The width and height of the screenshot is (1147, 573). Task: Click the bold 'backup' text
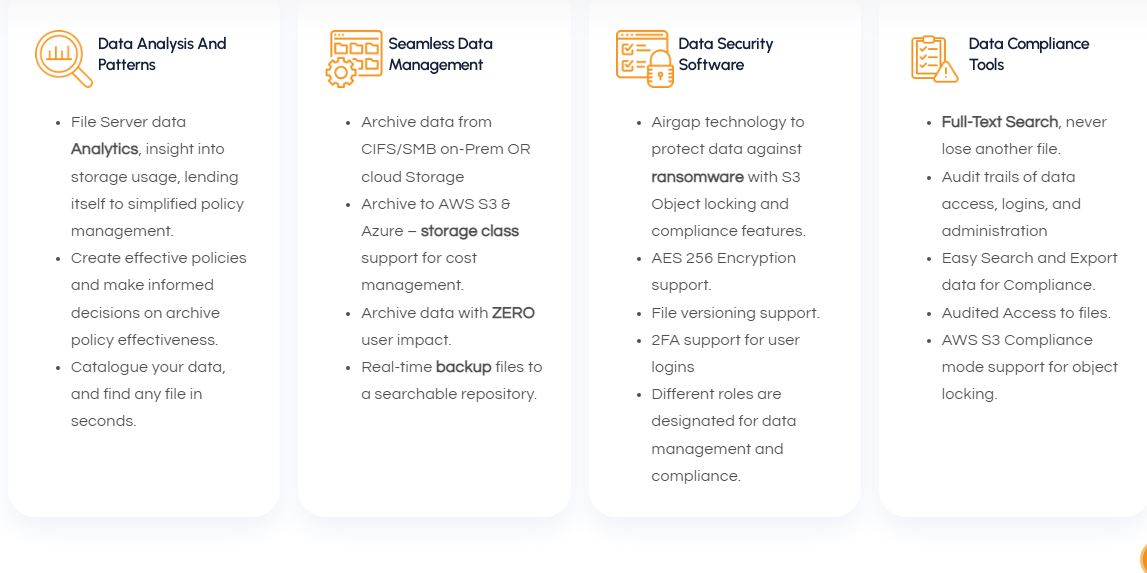click(463, 367)
